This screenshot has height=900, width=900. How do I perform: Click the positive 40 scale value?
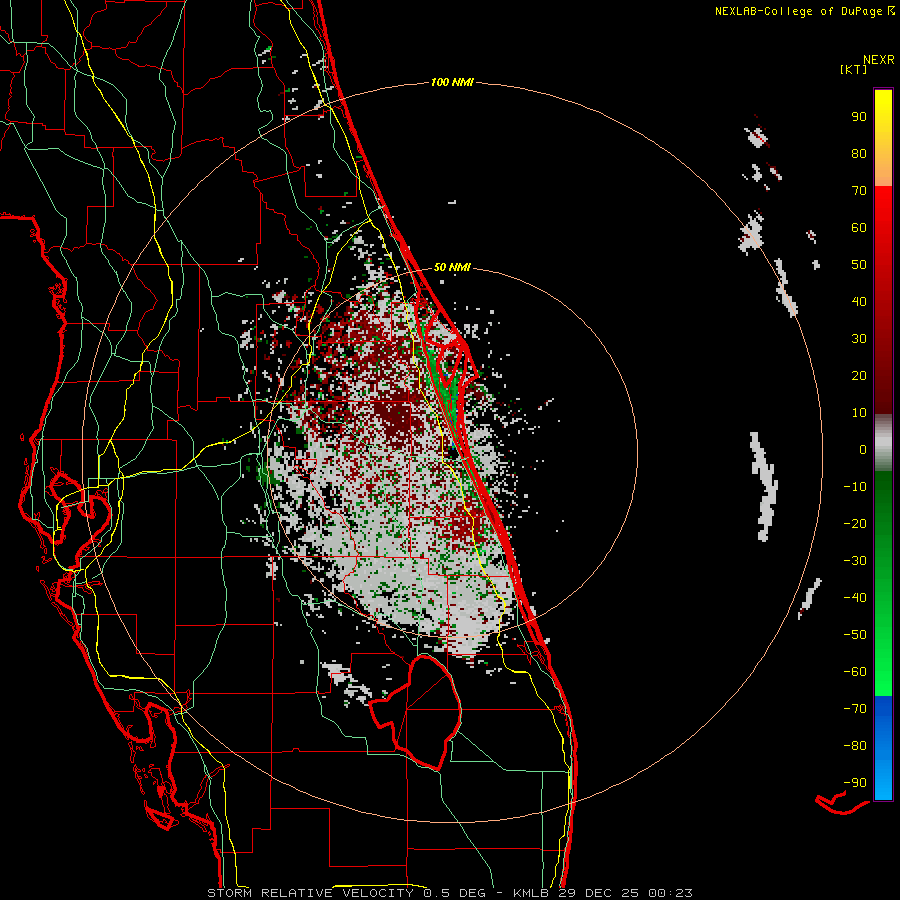click(x=859, y=301)
